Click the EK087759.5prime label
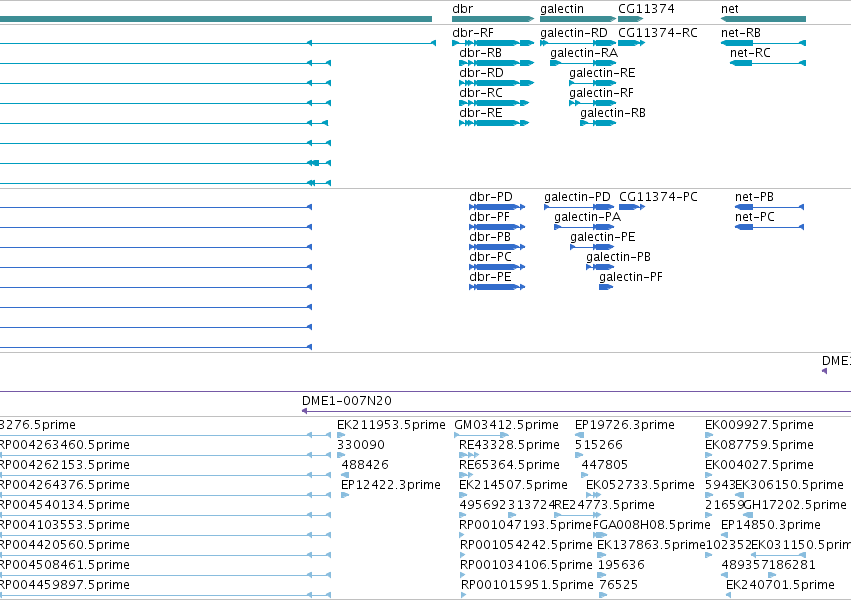Image resolution: width=851 pixels, height=600 pixels. click(x=759, y=445)
